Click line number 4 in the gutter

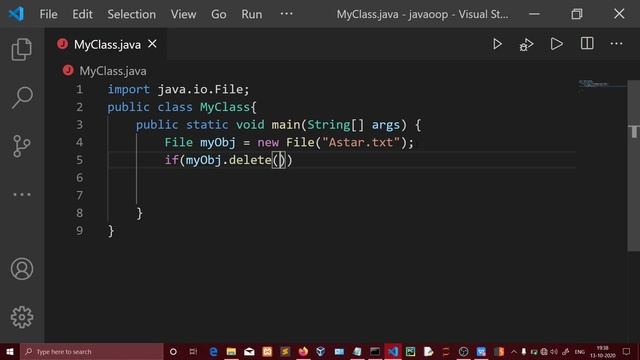click(x=79, y=142)
